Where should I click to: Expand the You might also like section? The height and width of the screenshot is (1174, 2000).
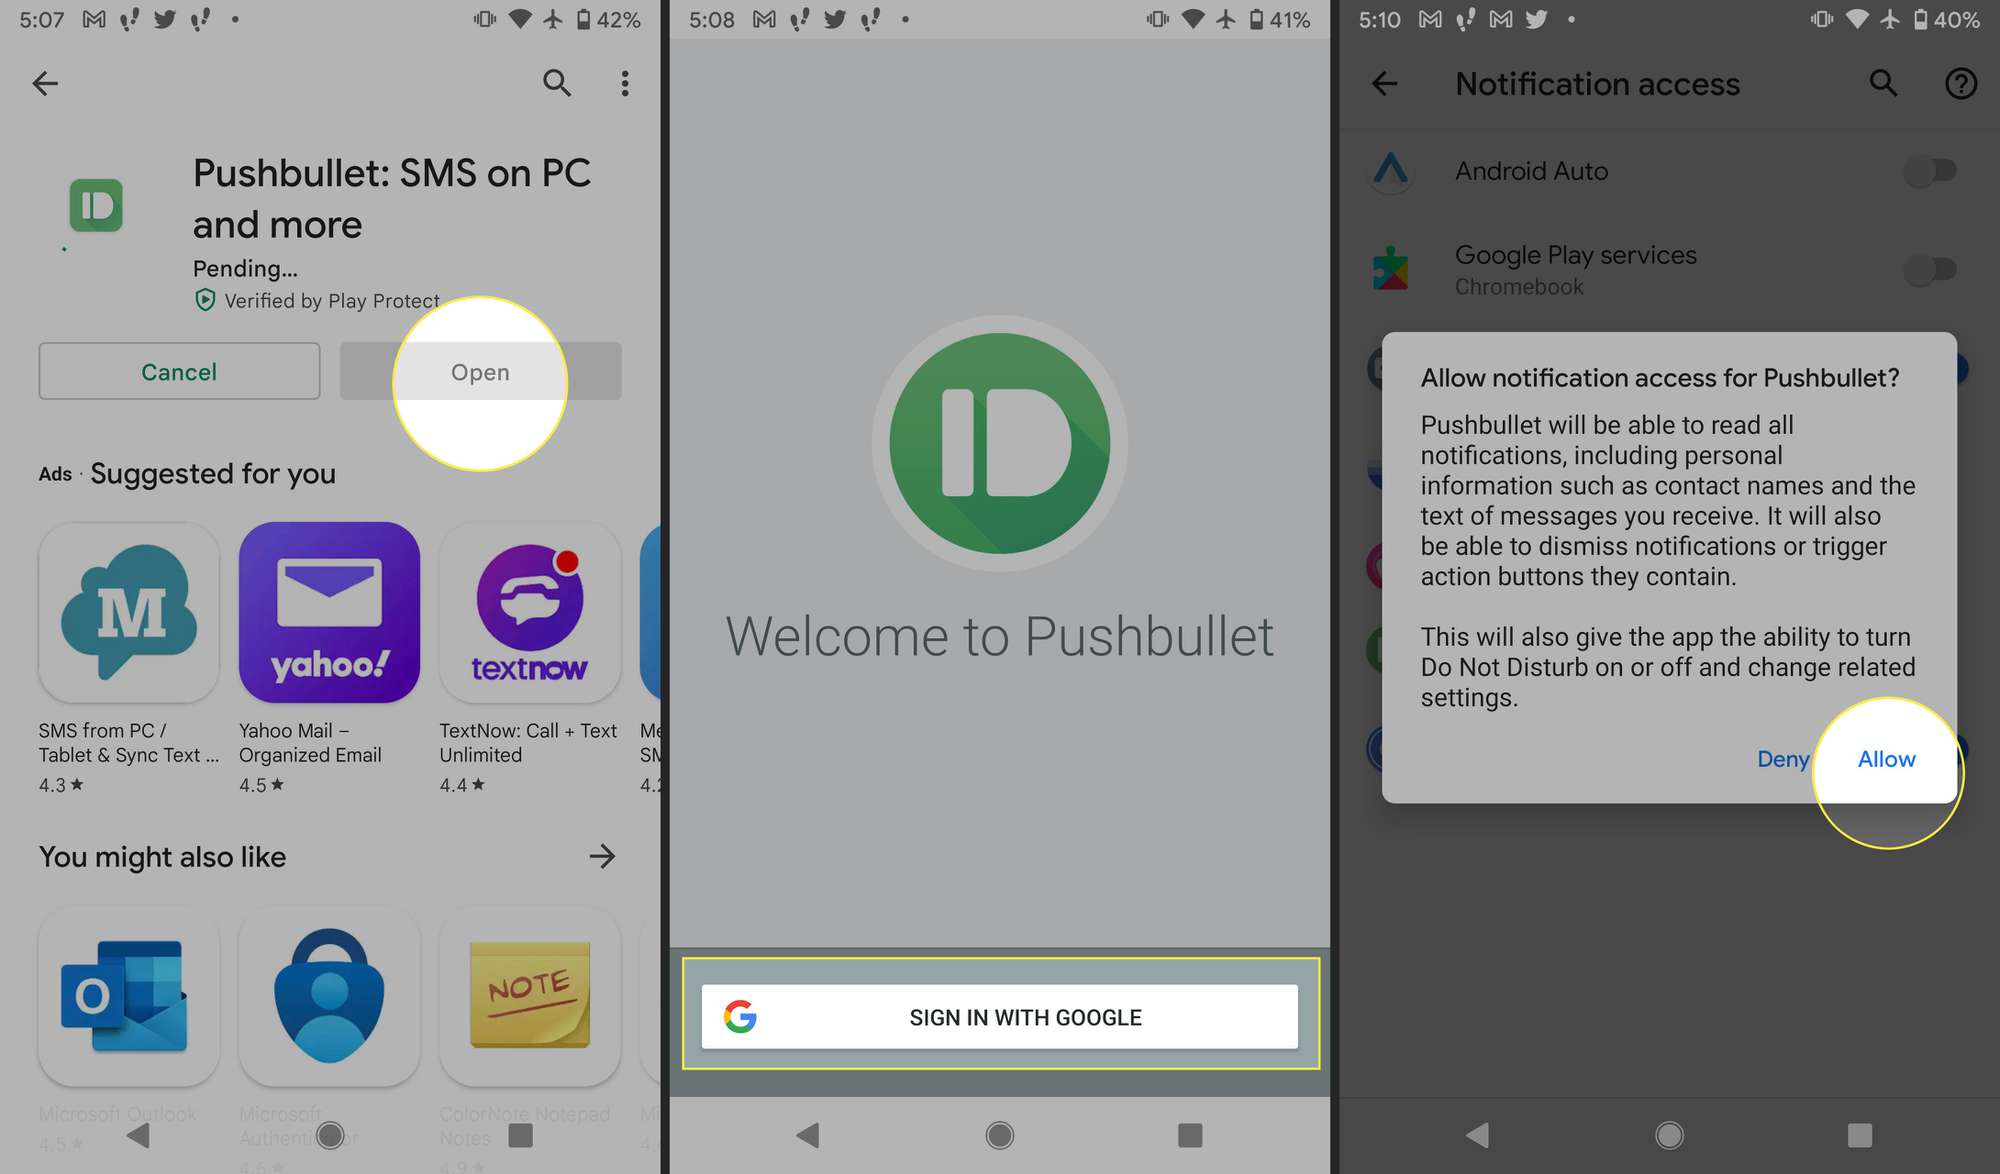point(602,856)
